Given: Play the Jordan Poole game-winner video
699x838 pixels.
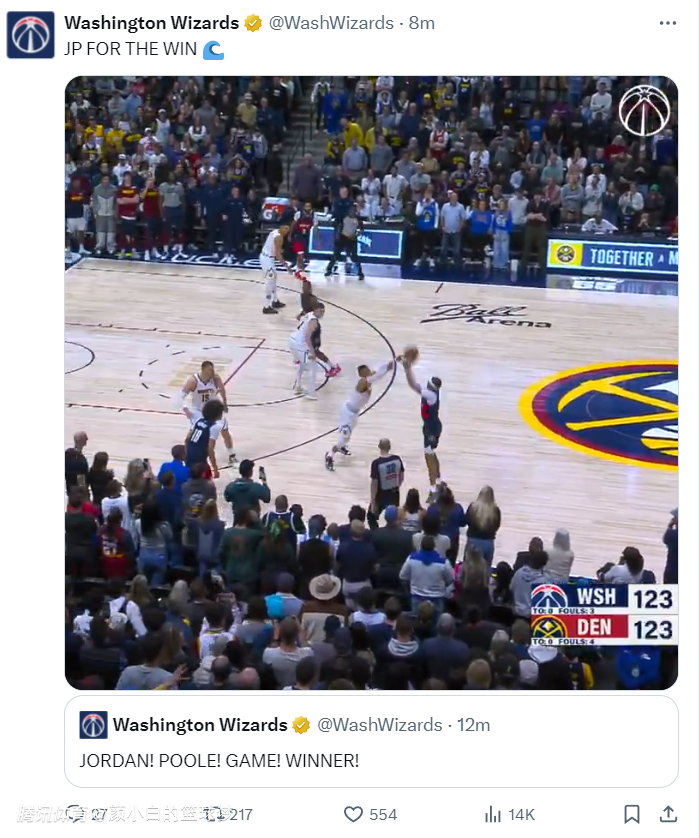Looking at the screenshot, I should click(x=371, y=383).
